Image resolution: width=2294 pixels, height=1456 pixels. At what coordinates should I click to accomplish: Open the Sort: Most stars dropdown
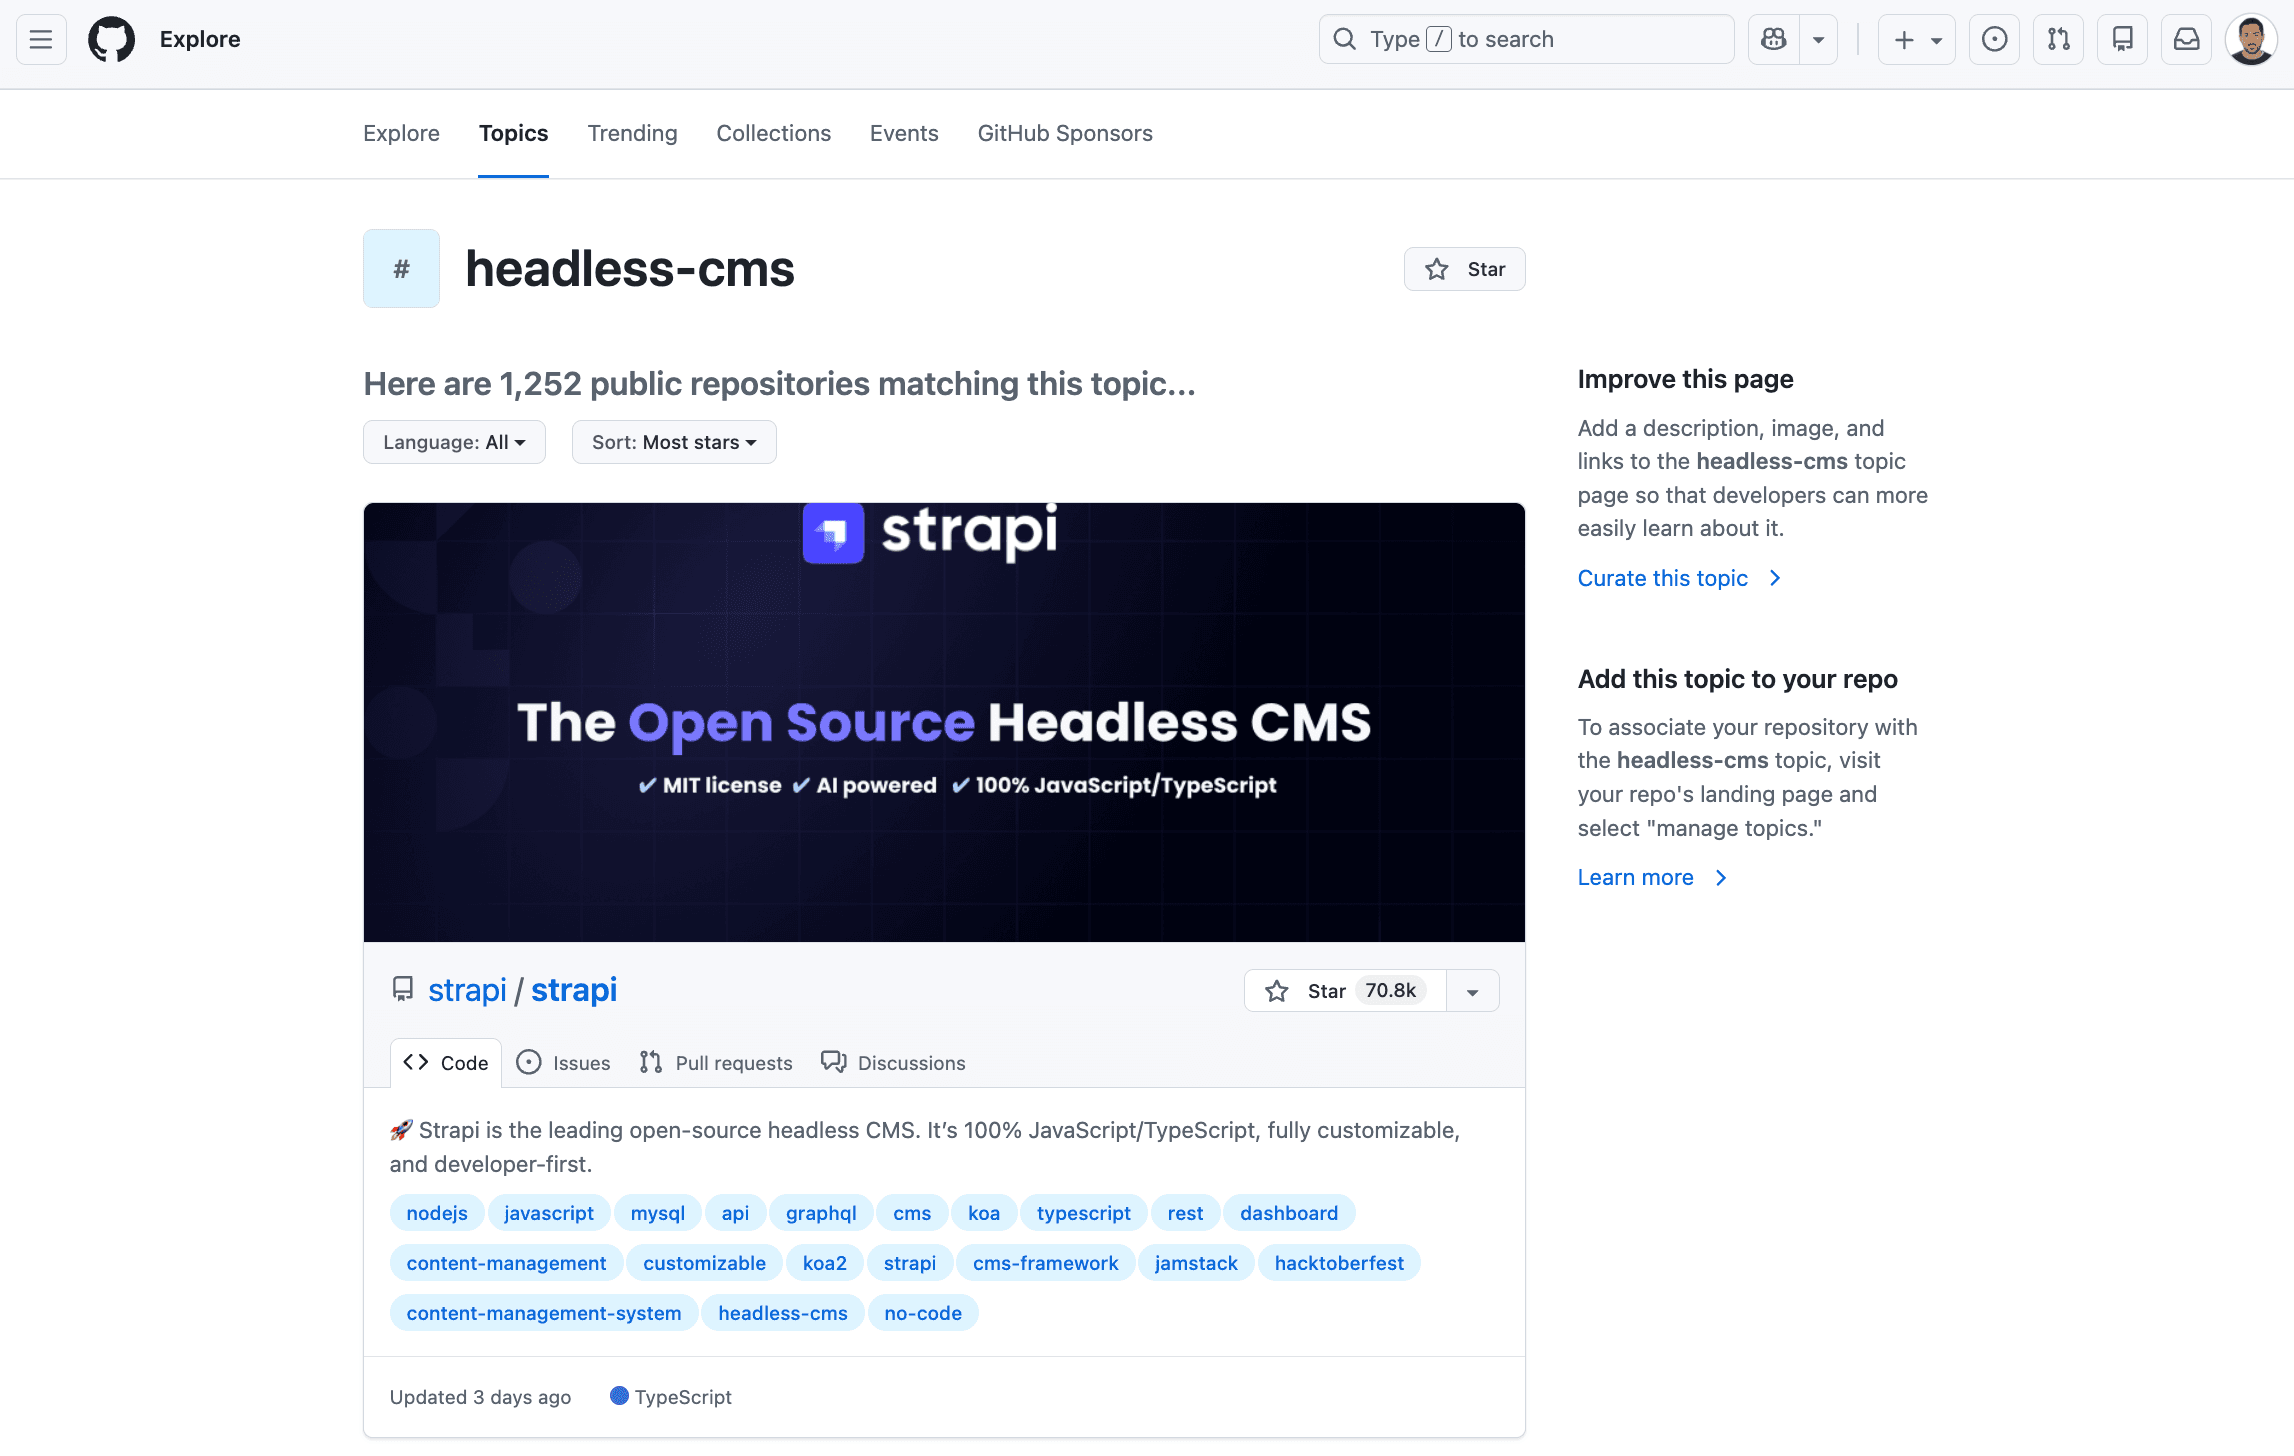point(673,441)
